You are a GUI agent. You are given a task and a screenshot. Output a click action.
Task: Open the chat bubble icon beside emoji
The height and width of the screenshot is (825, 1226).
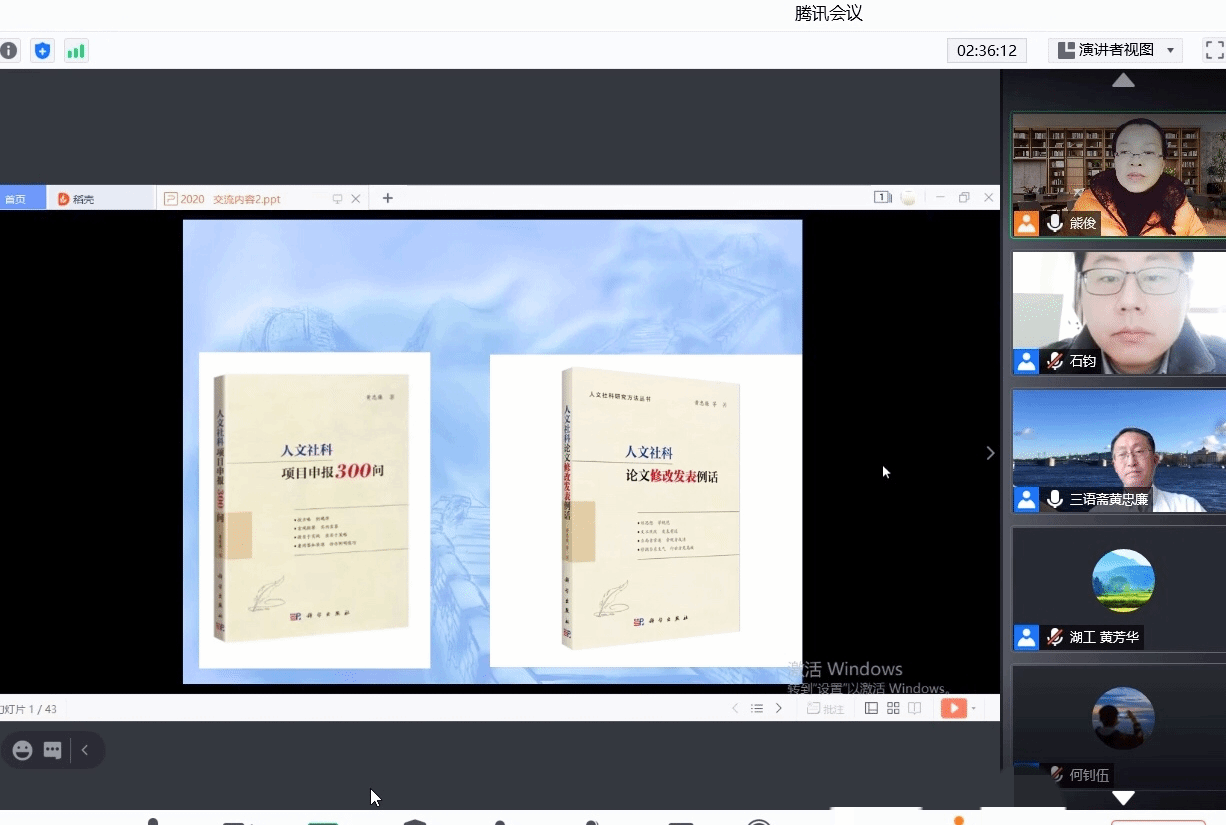52,750
